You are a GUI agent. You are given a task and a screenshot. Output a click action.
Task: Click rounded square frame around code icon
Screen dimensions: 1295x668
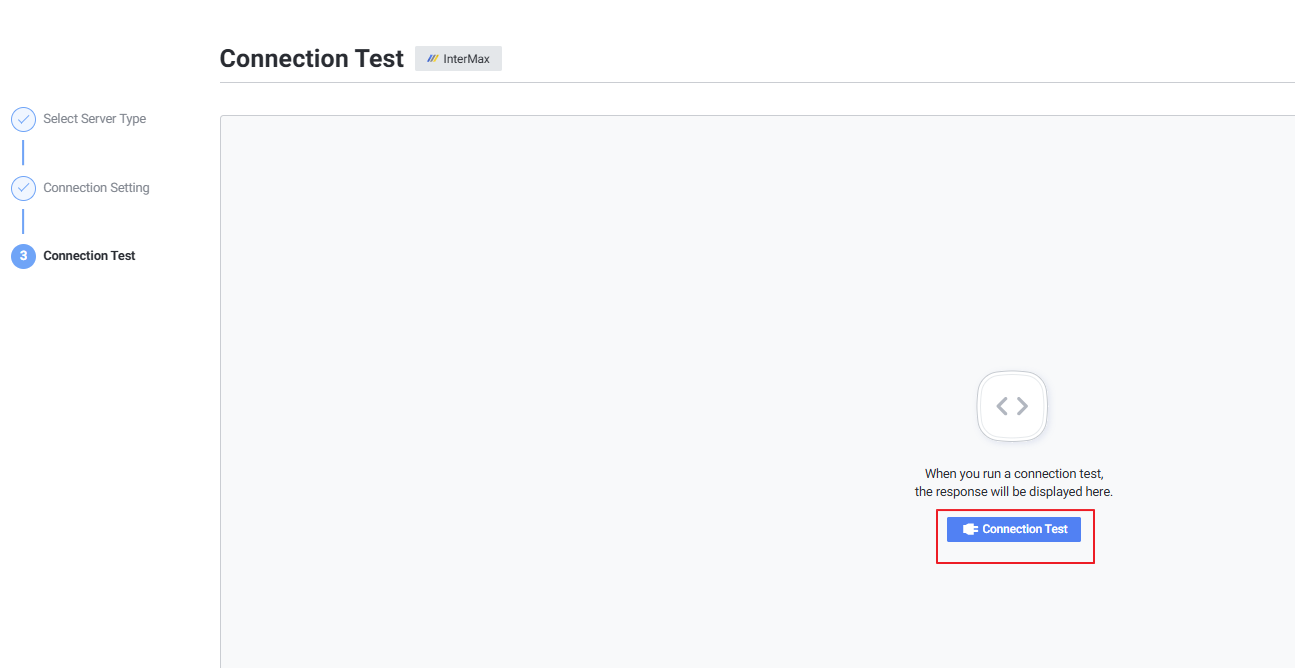pos(984,382)
